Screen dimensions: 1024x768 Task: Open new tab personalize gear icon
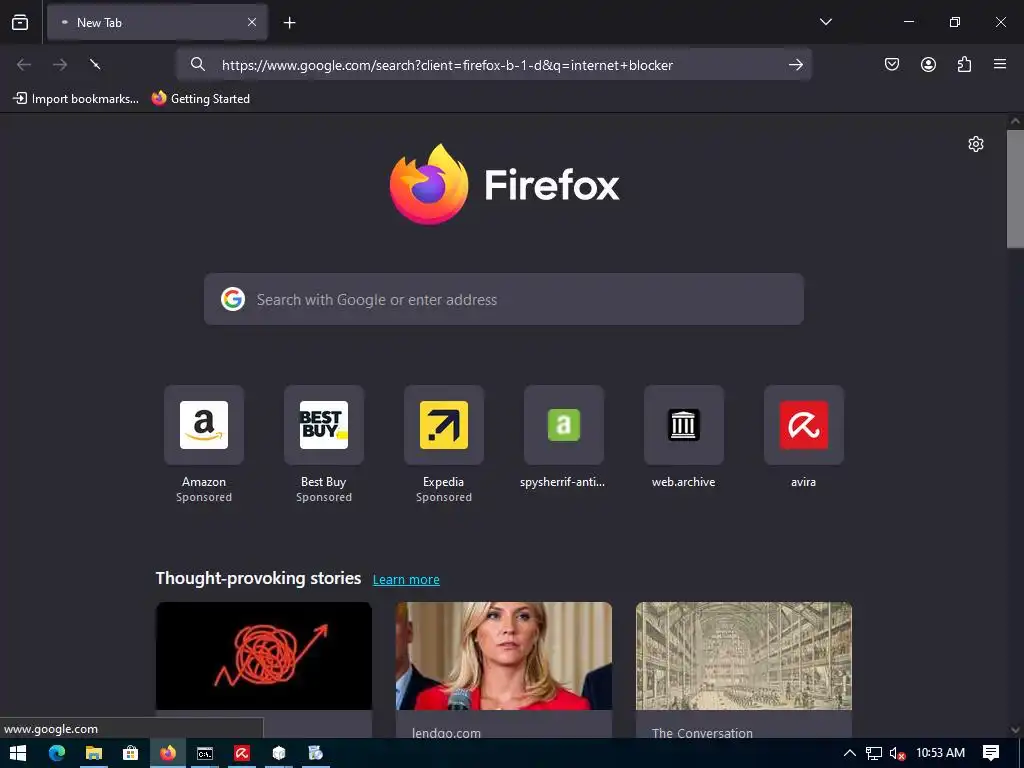coord(976,144)
